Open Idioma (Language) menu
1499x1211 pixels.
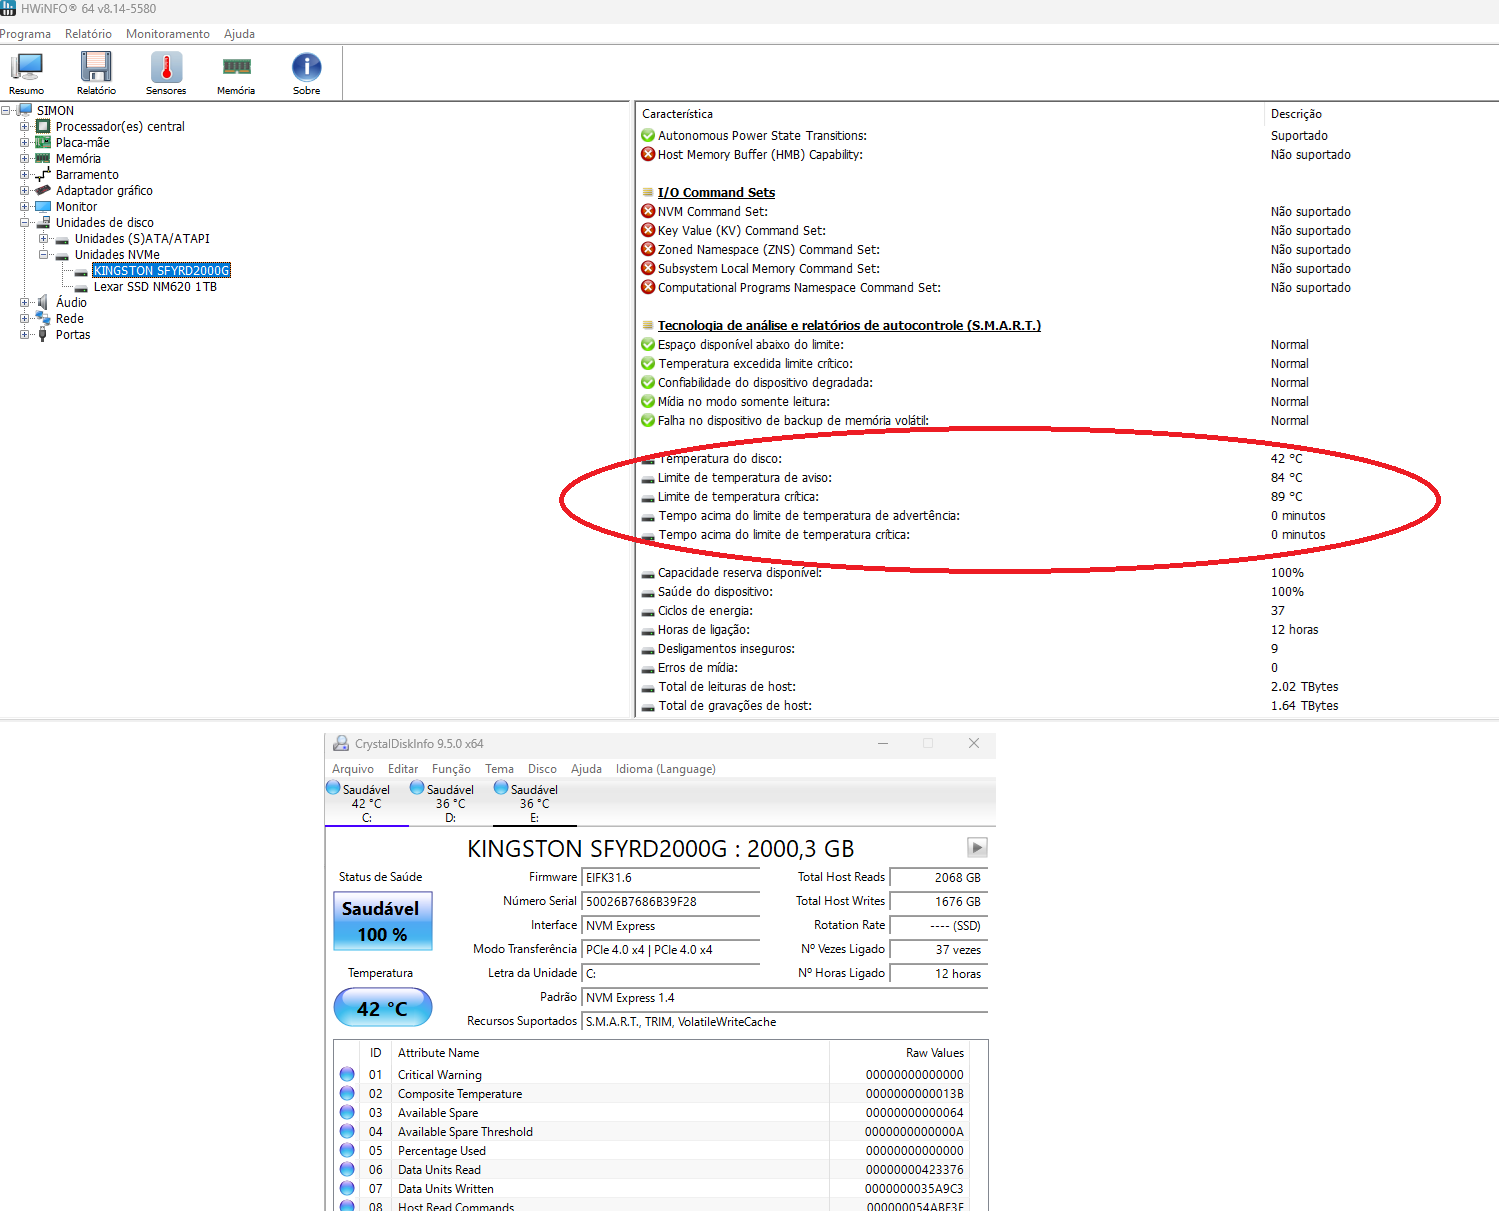point(665,769)
